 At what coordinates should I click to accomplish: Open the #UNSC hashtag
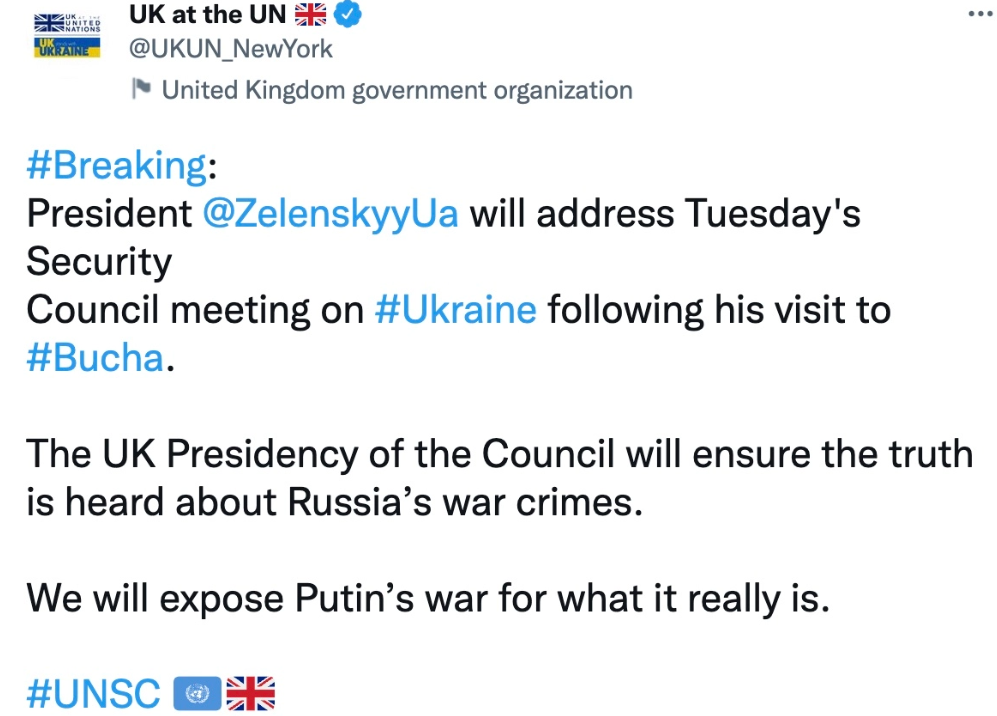93,692
